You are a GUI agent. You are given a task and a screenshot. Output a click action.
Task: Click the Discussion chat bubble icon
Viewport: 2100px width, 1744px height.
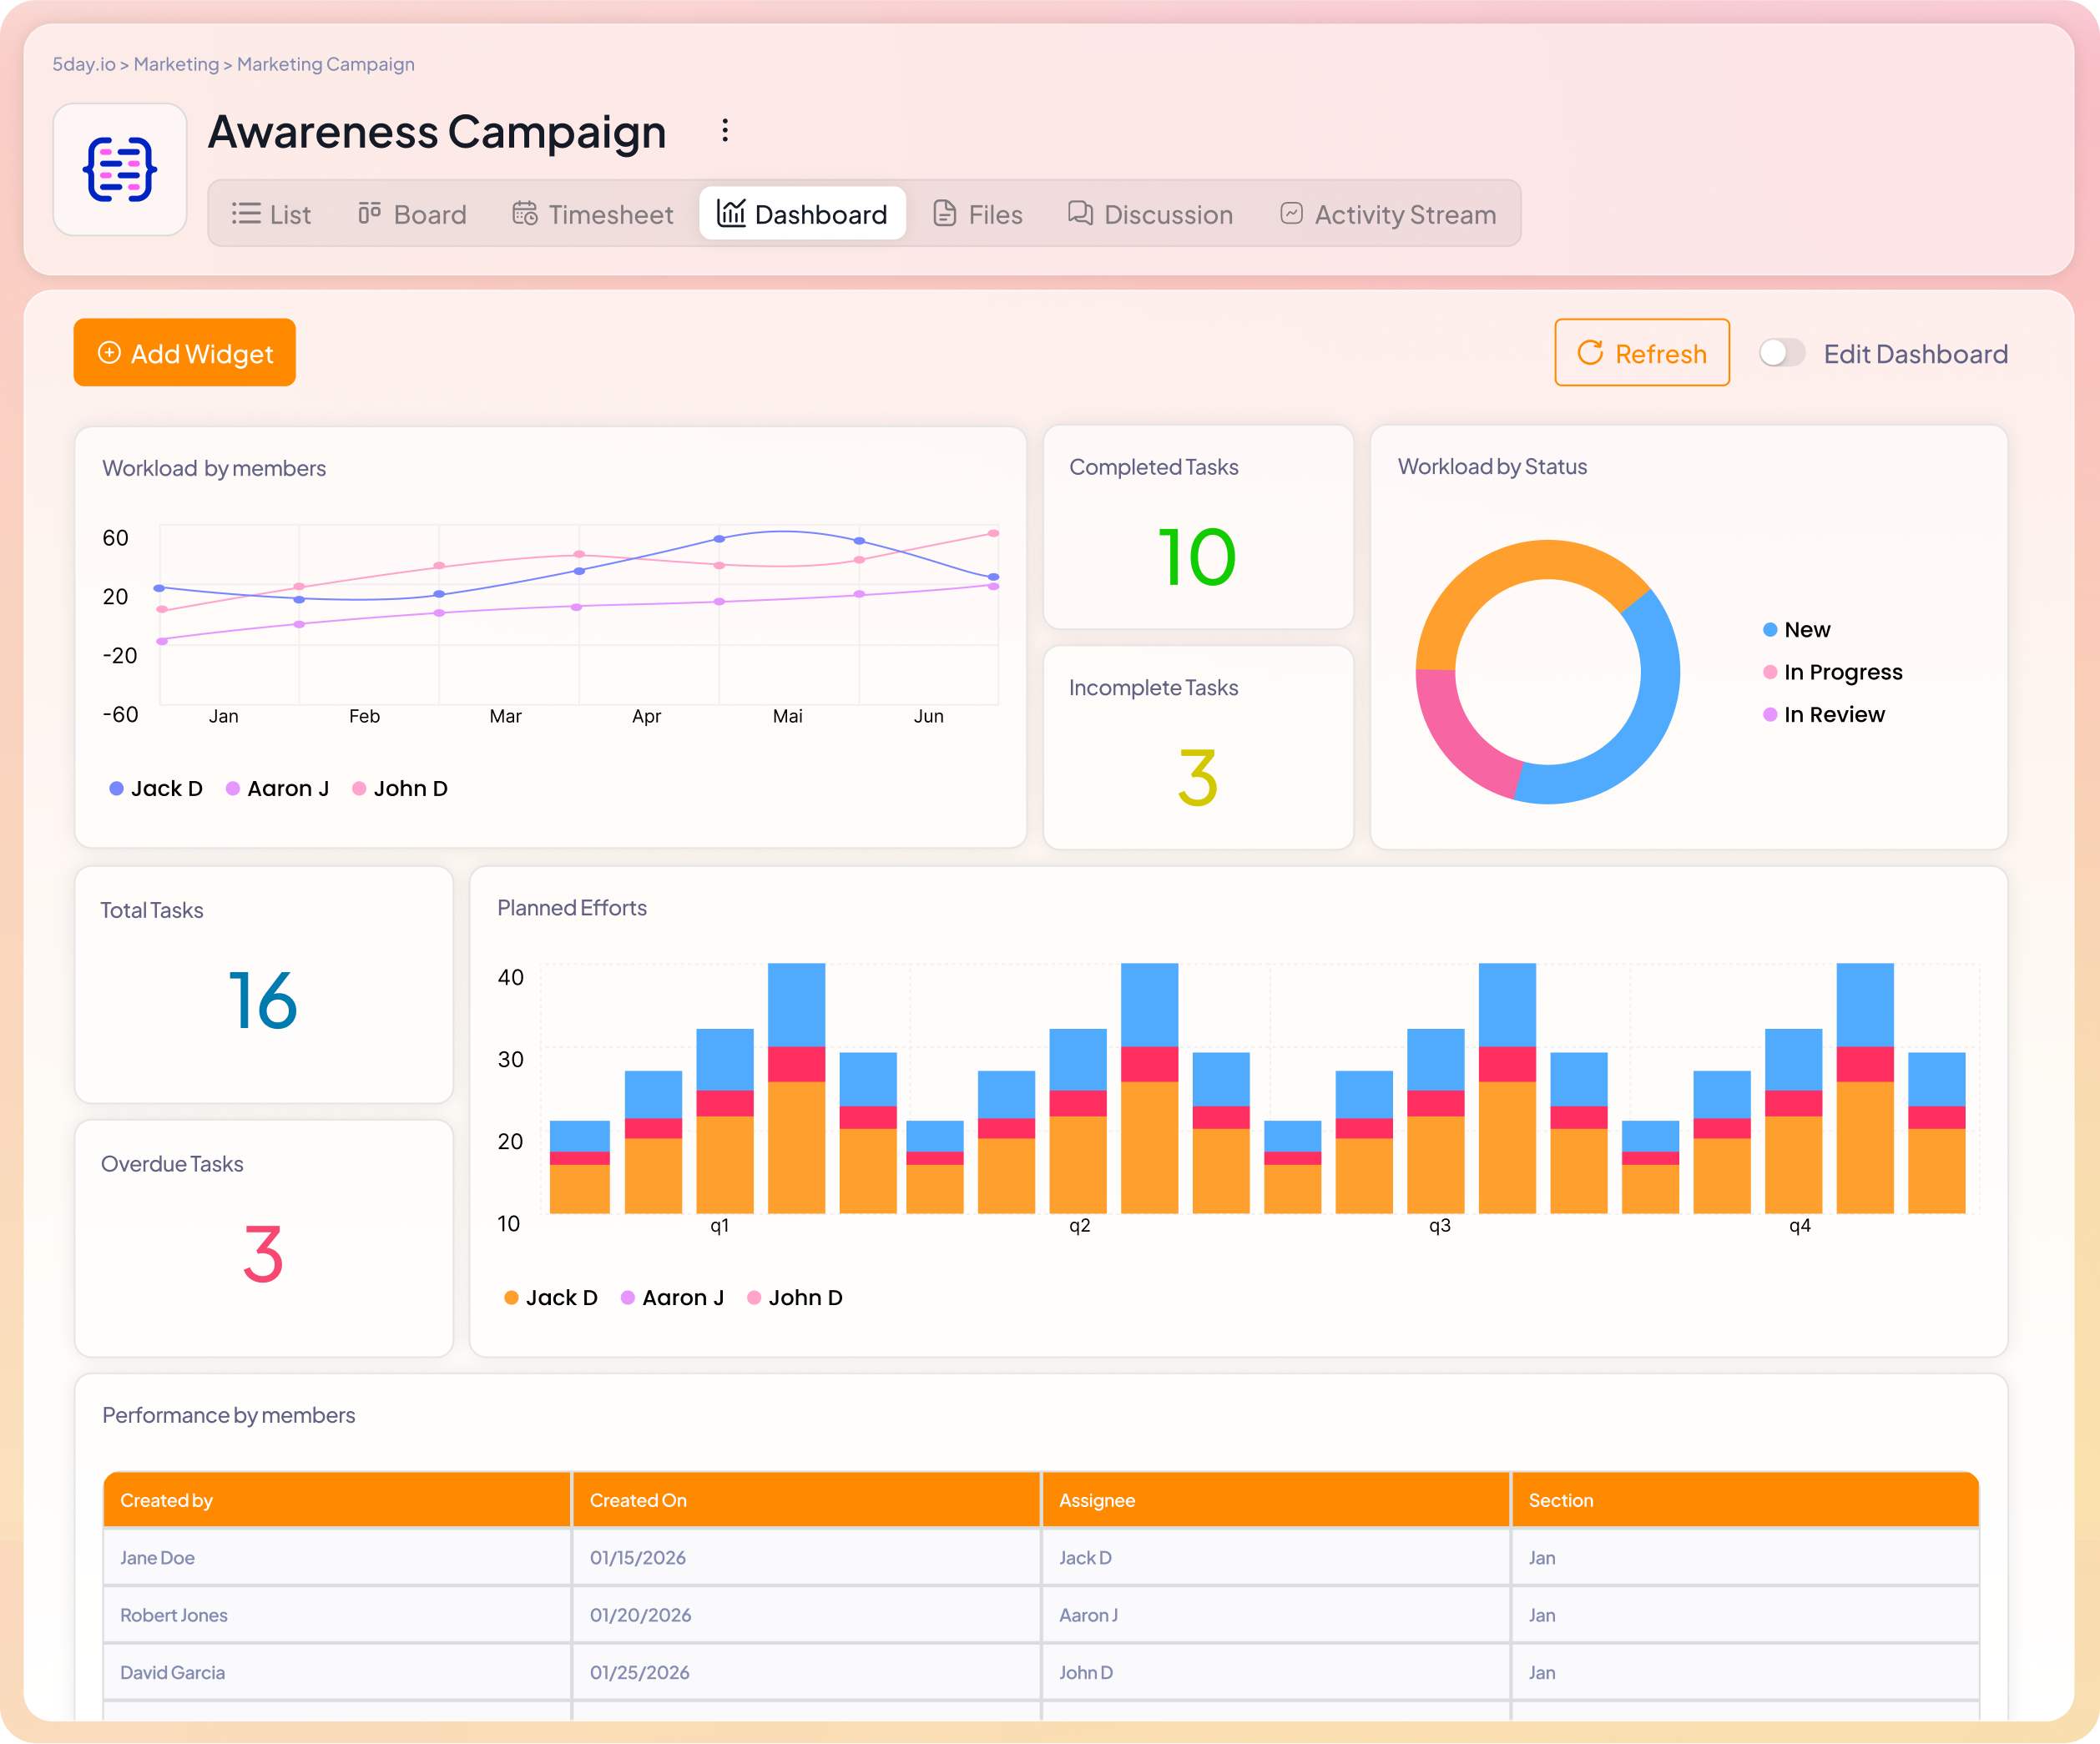click(1079, 213)
